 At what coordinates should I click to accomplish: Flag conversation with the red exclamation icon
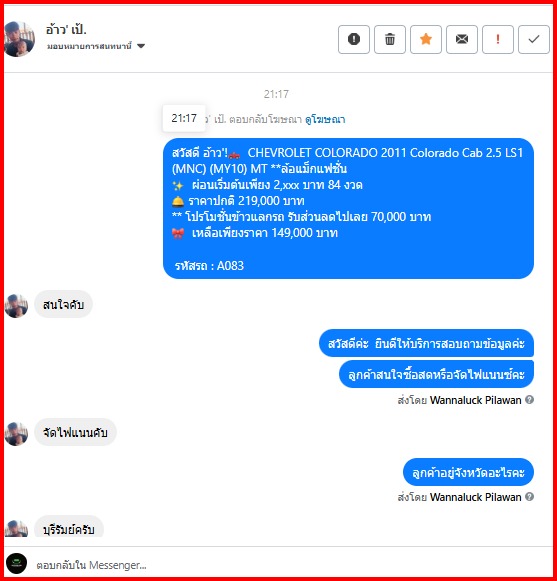498,39
